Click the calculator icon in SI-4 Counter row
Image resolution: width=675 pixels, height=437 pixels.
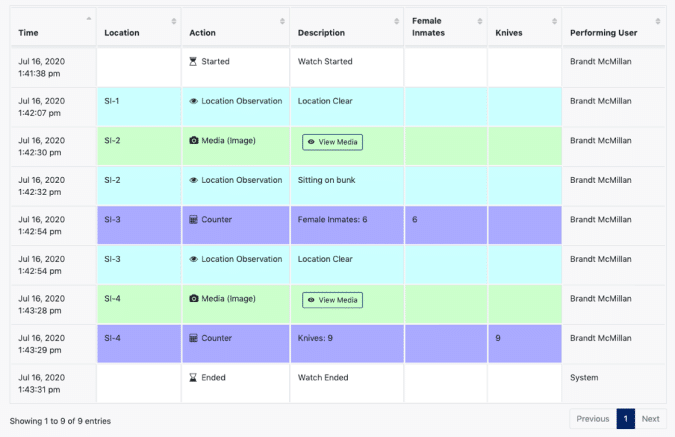(194, 339)
